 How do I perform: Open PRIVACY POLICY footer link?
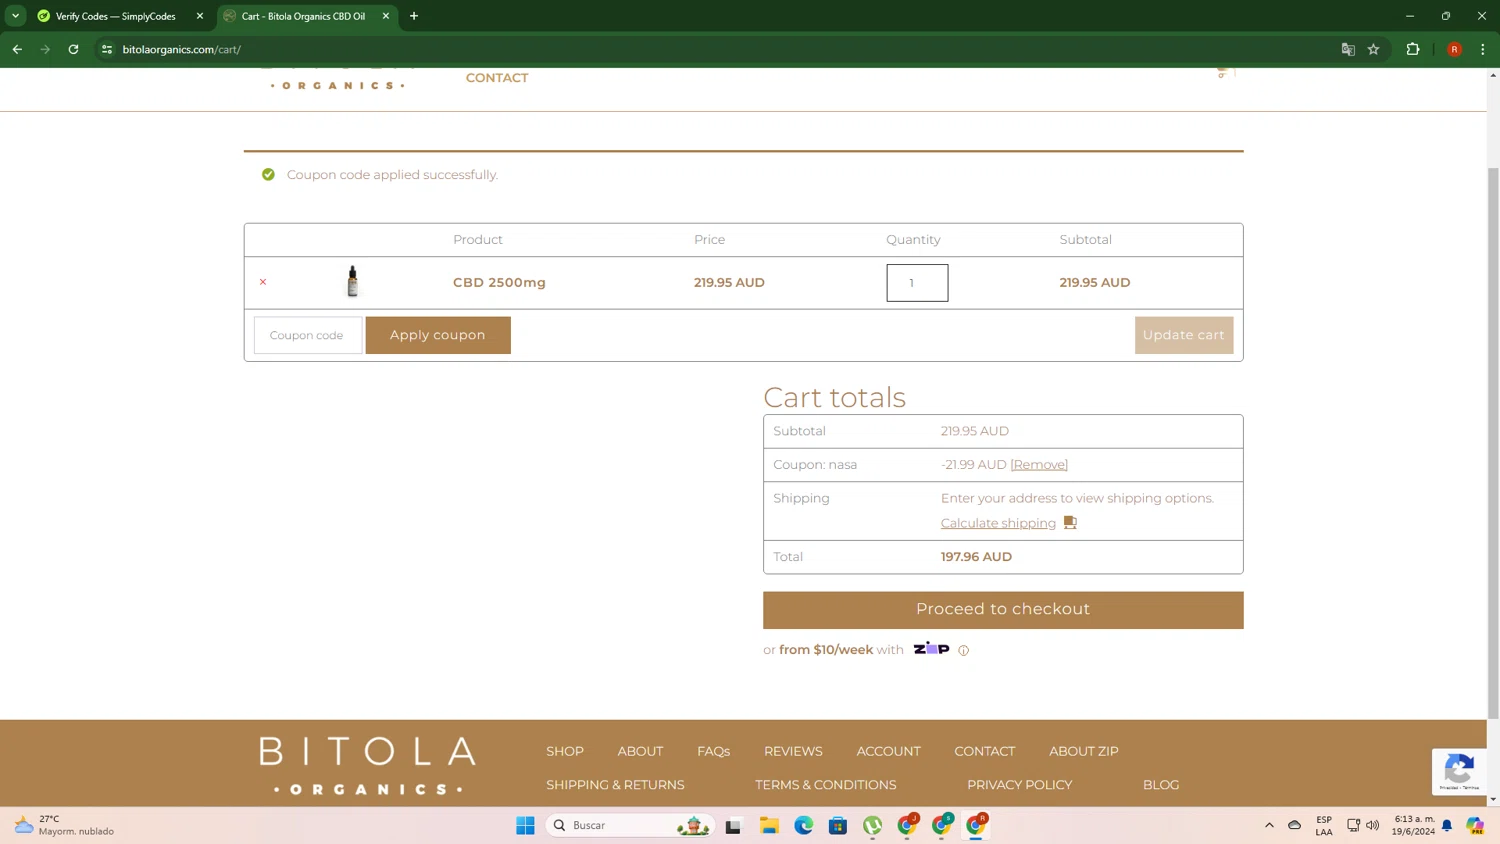coord(1019,785)
